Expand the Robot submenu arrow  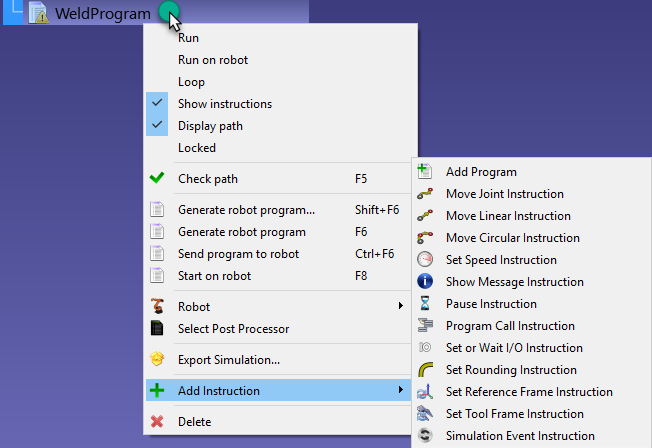coord(401,306)
